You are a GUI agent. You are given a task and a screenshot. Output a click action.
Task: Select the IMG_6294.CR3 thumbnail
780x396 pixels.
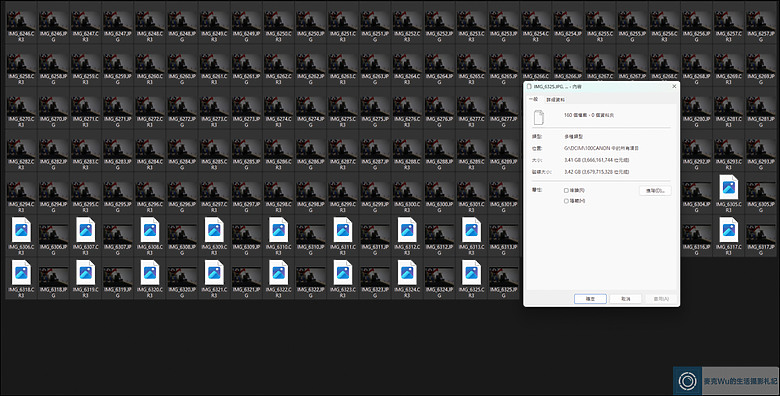point(21,192)
